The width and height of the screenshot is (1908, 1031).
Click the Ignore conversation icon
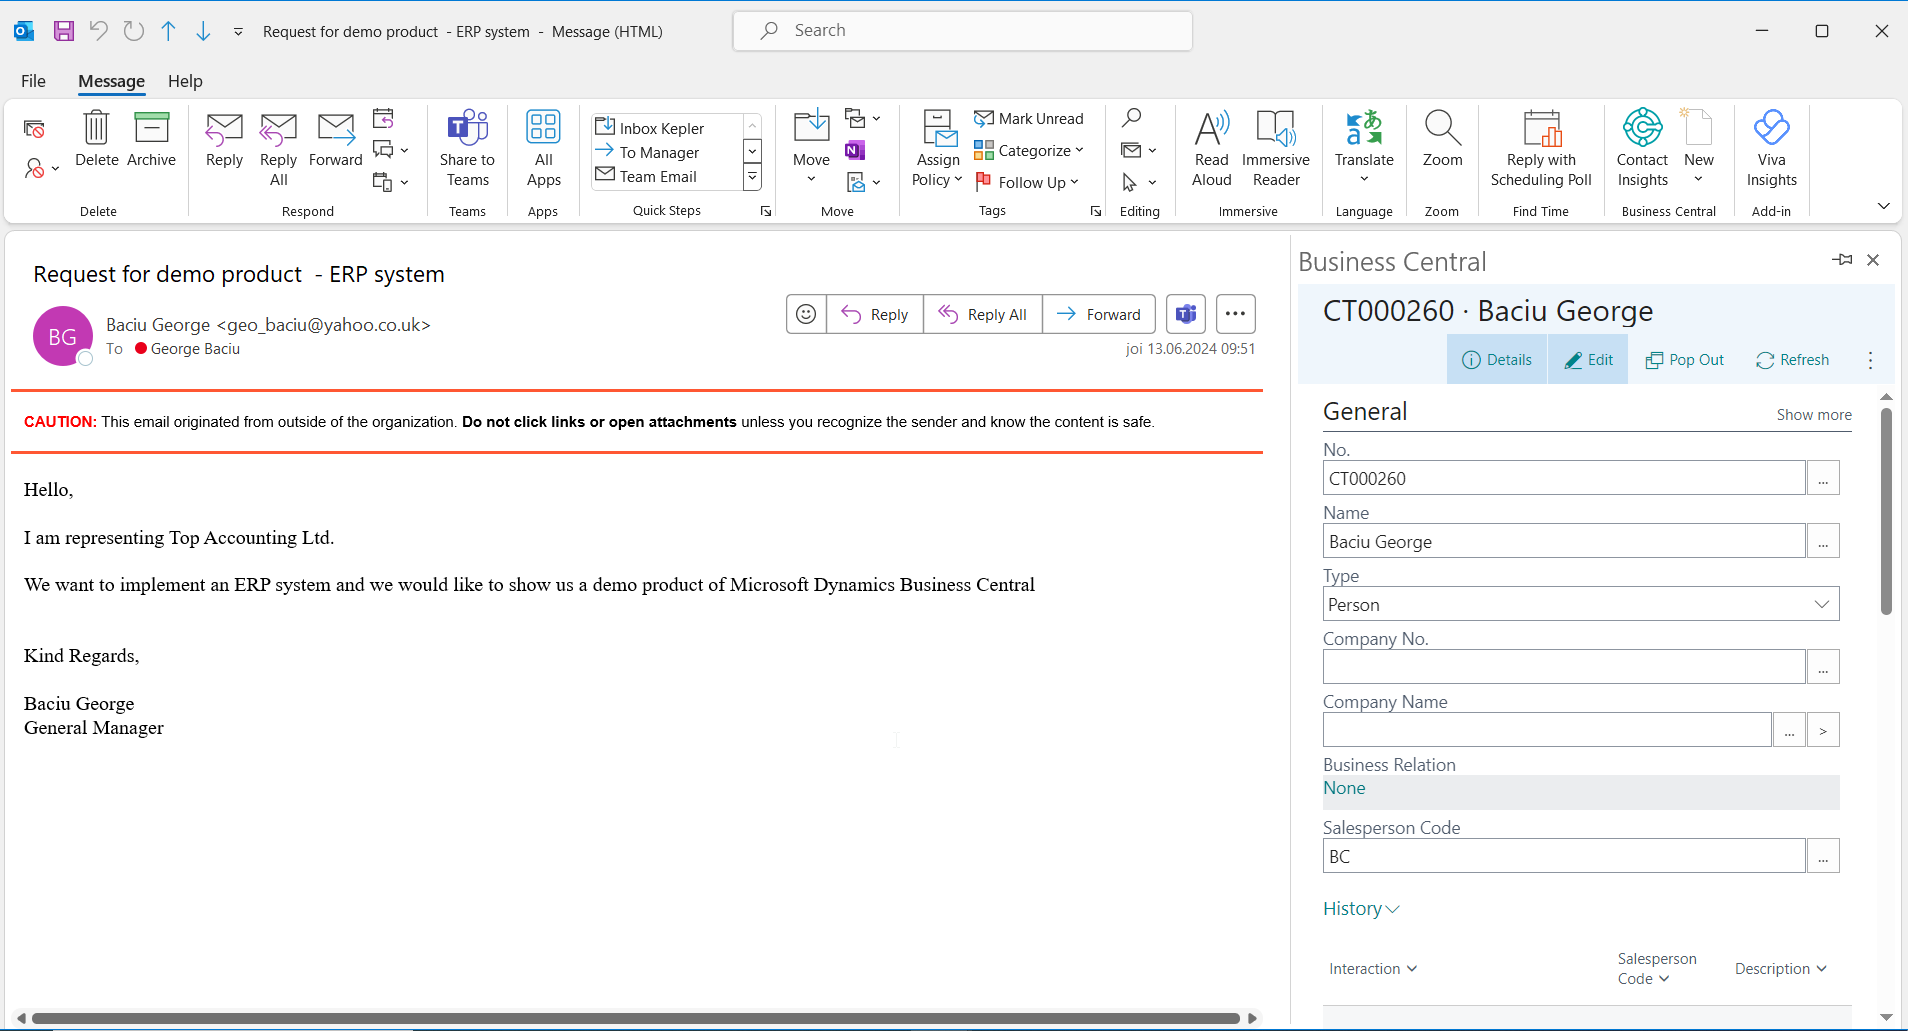pos(34,129)
